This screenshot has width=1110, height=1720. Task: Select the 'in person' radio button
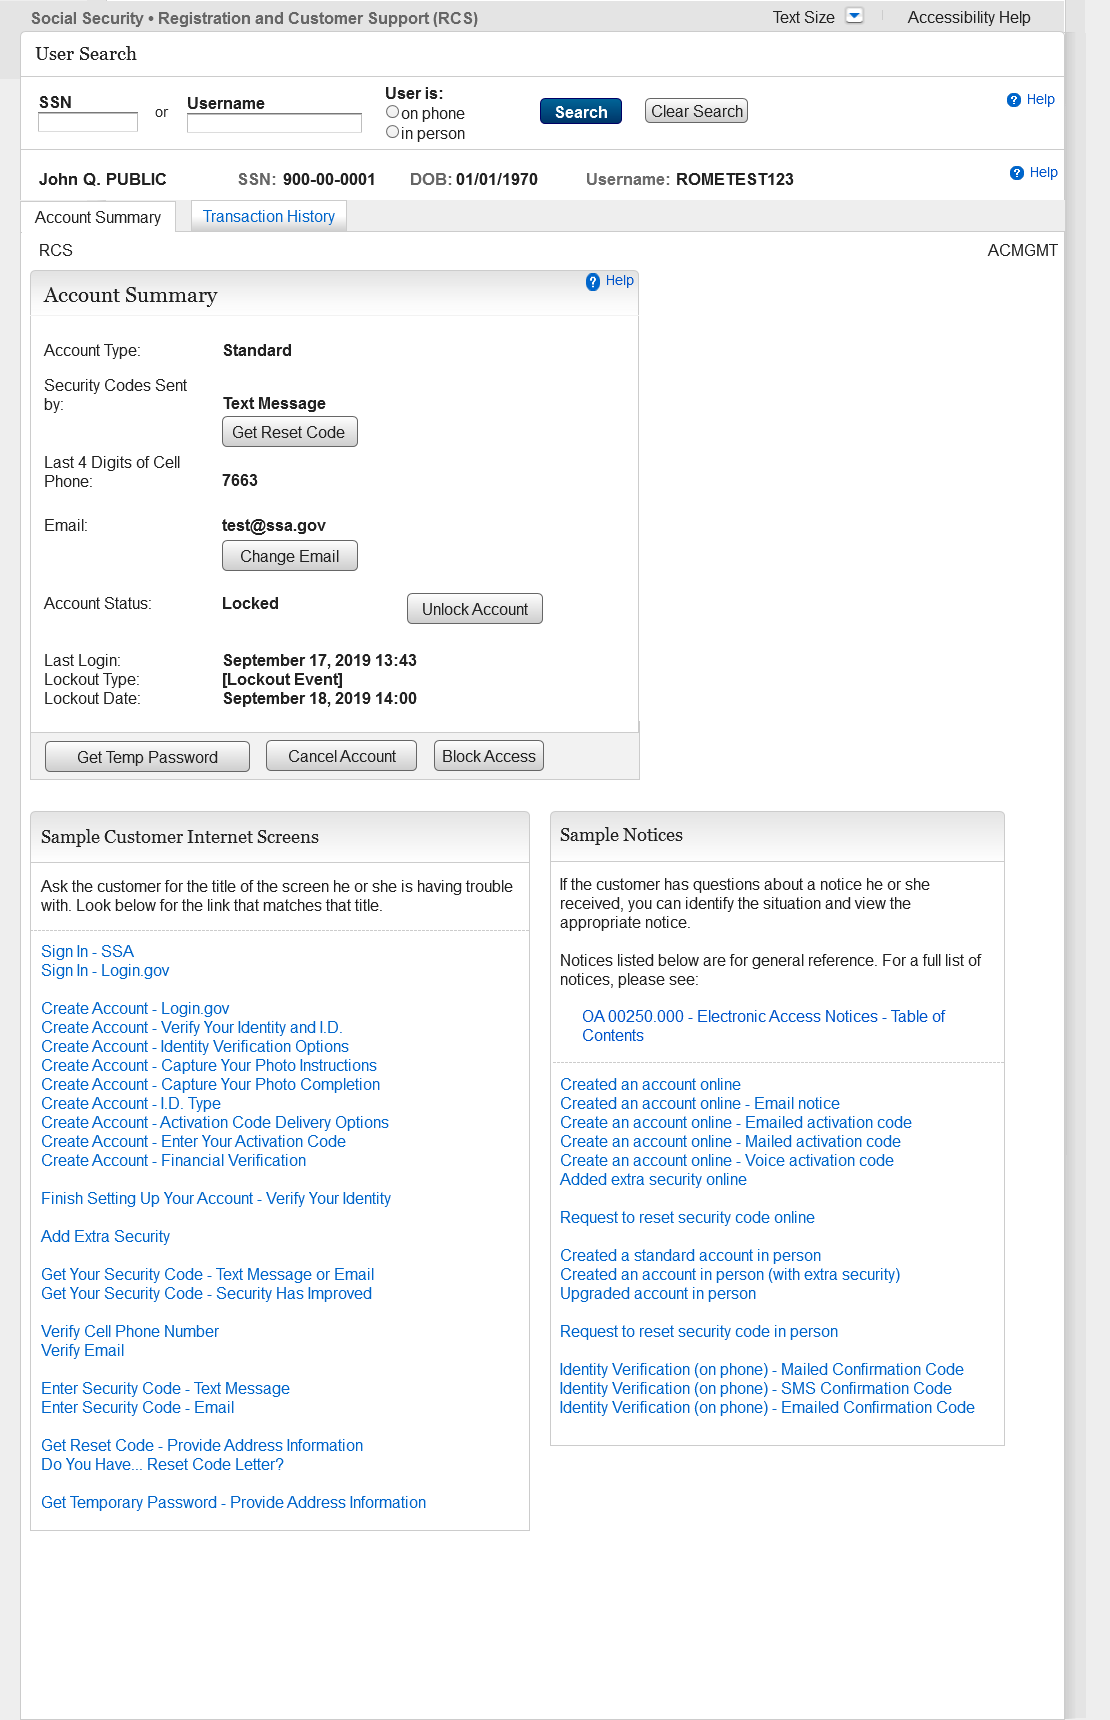click(x=392, y=132)
